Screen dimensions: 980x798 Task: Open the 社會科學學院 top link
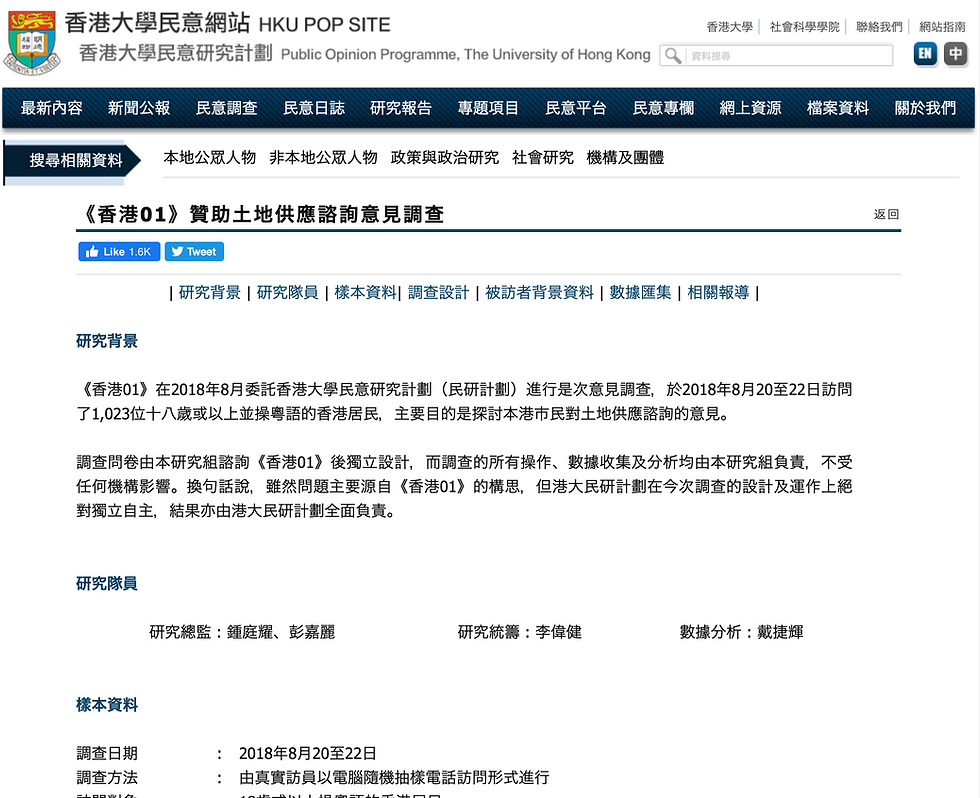804,27
